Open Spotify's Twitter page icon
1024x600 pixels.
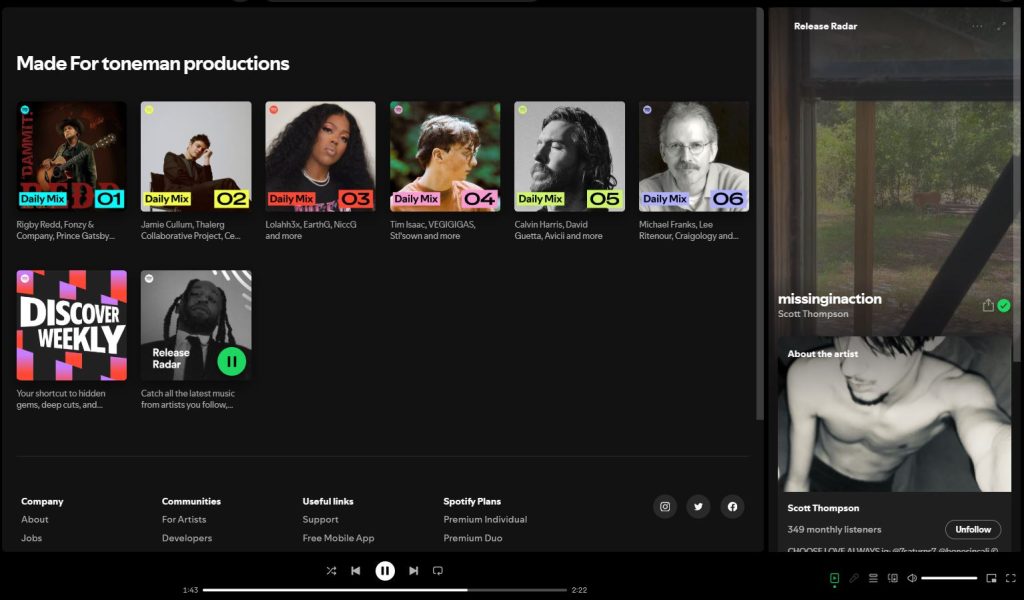[699, 507]
